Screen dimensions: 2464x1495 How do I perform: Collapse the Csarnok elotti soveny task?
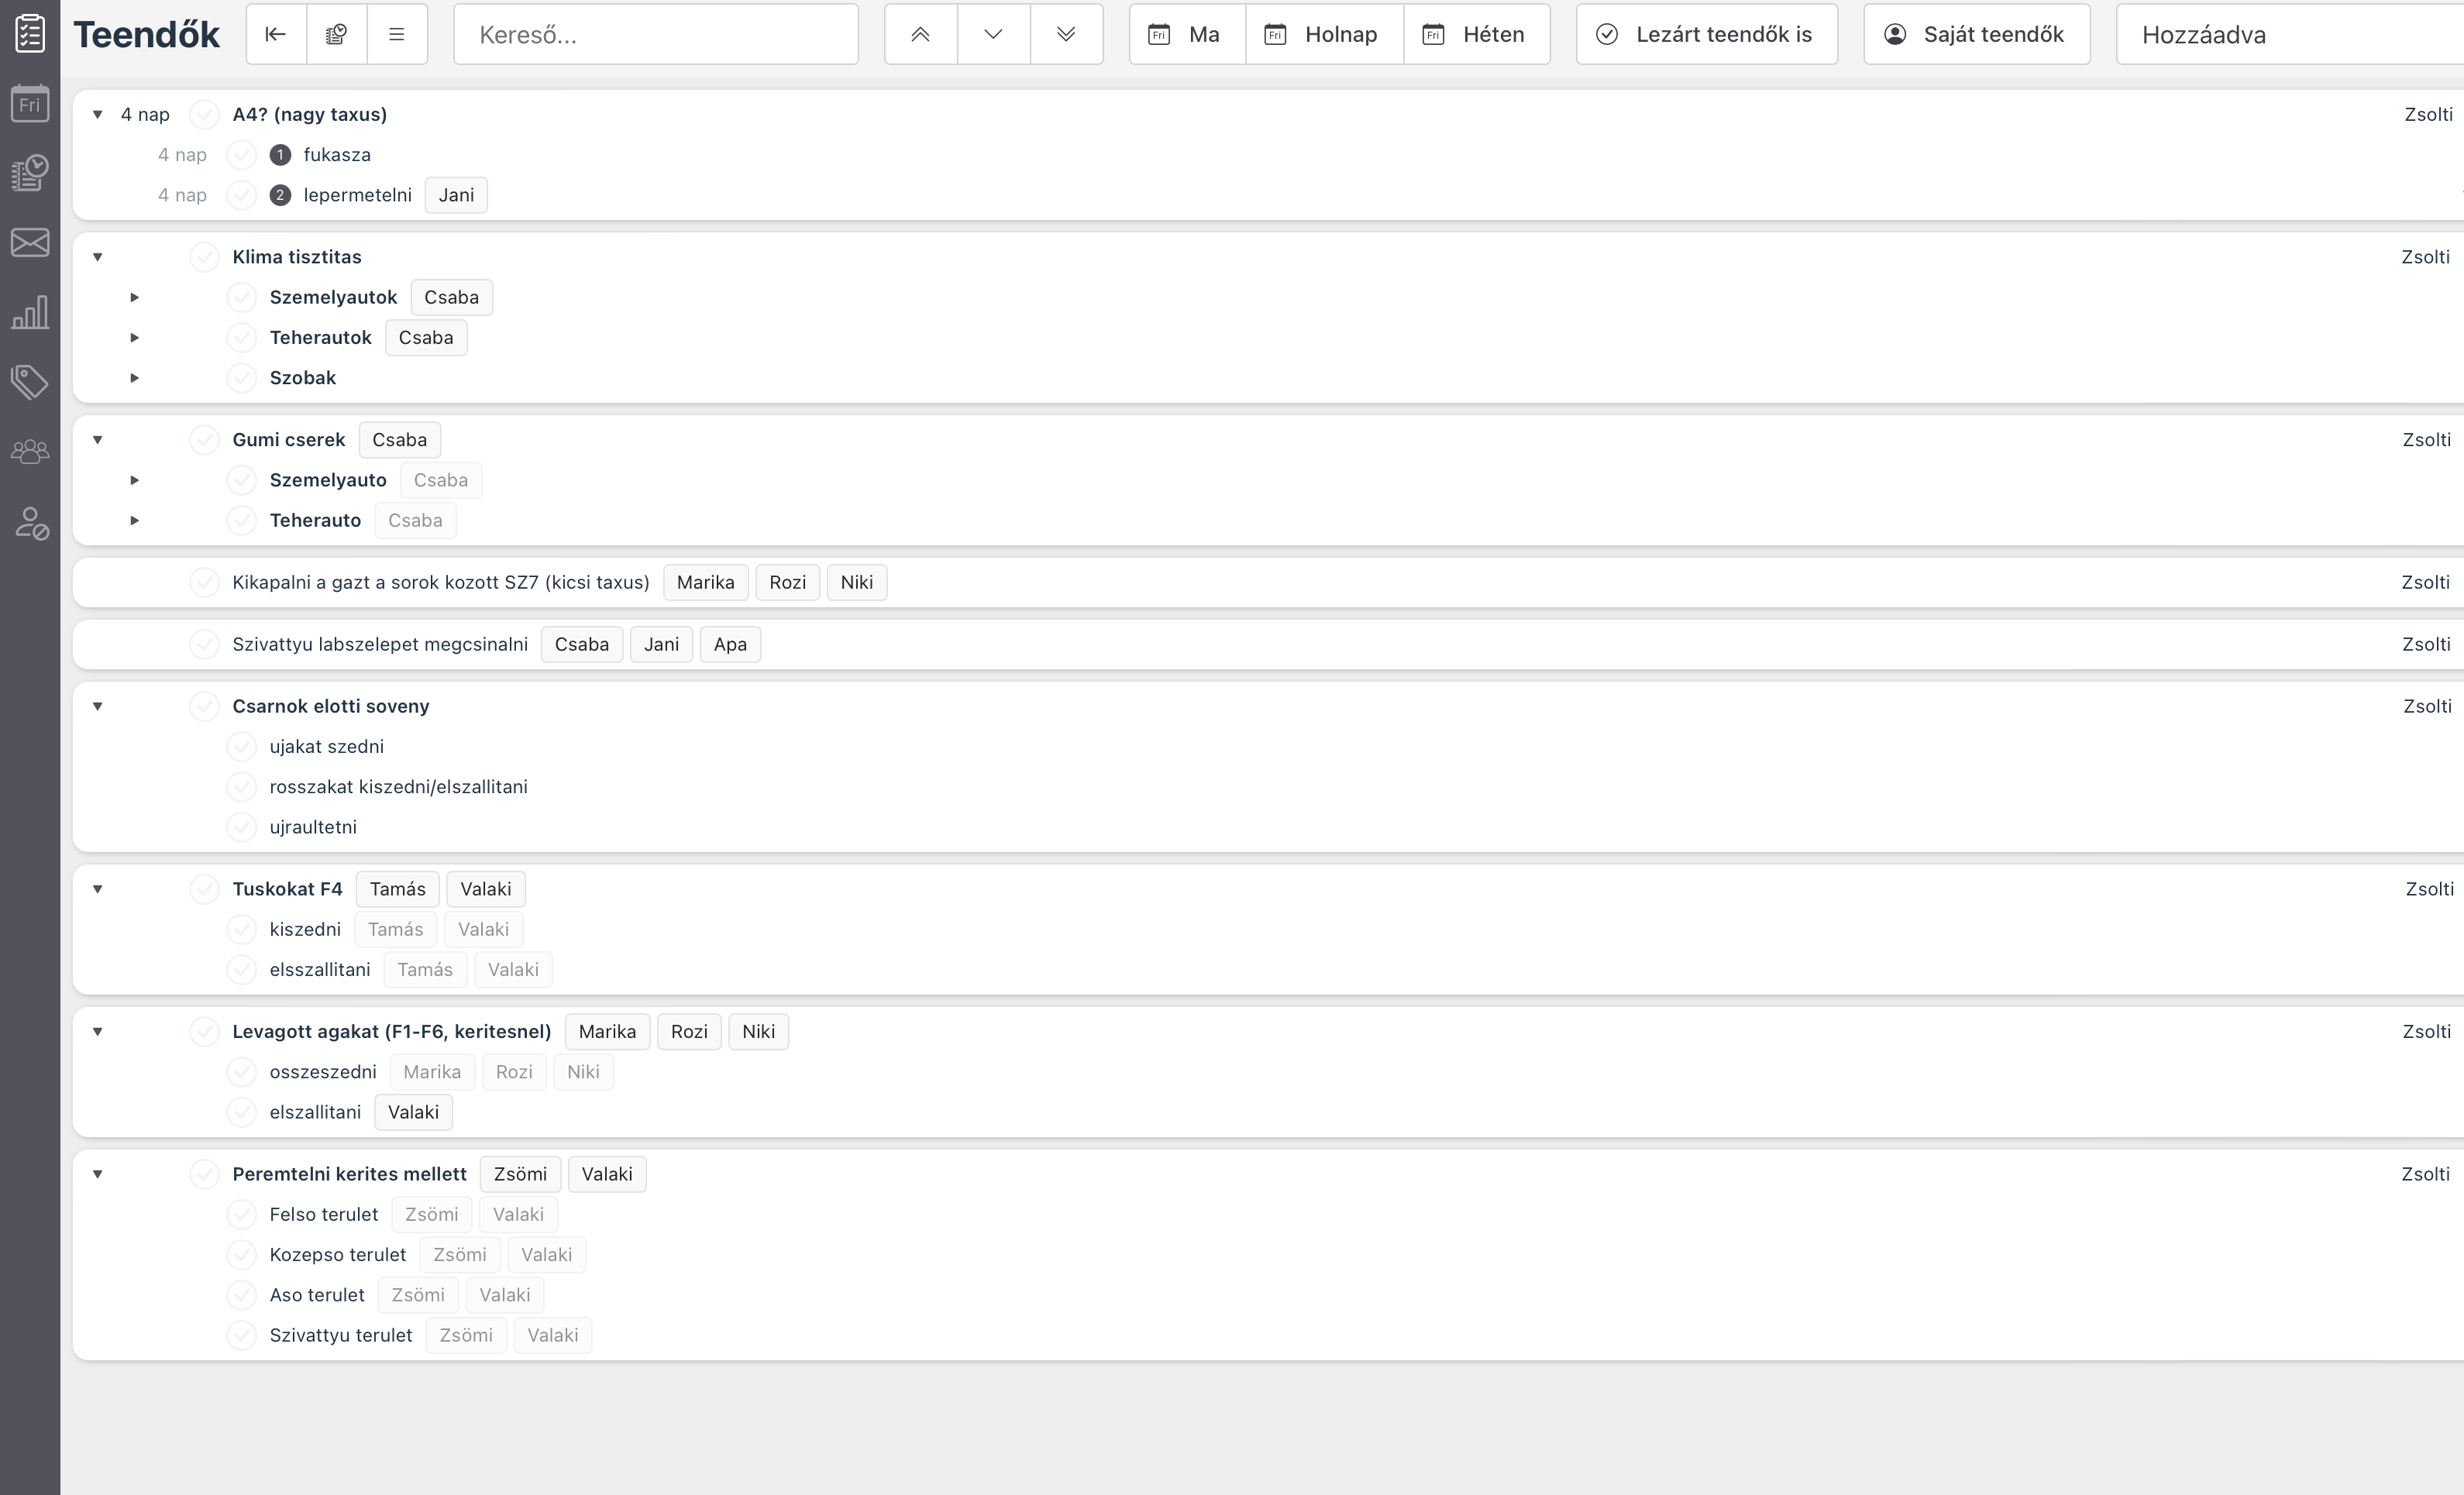point(98,706)
